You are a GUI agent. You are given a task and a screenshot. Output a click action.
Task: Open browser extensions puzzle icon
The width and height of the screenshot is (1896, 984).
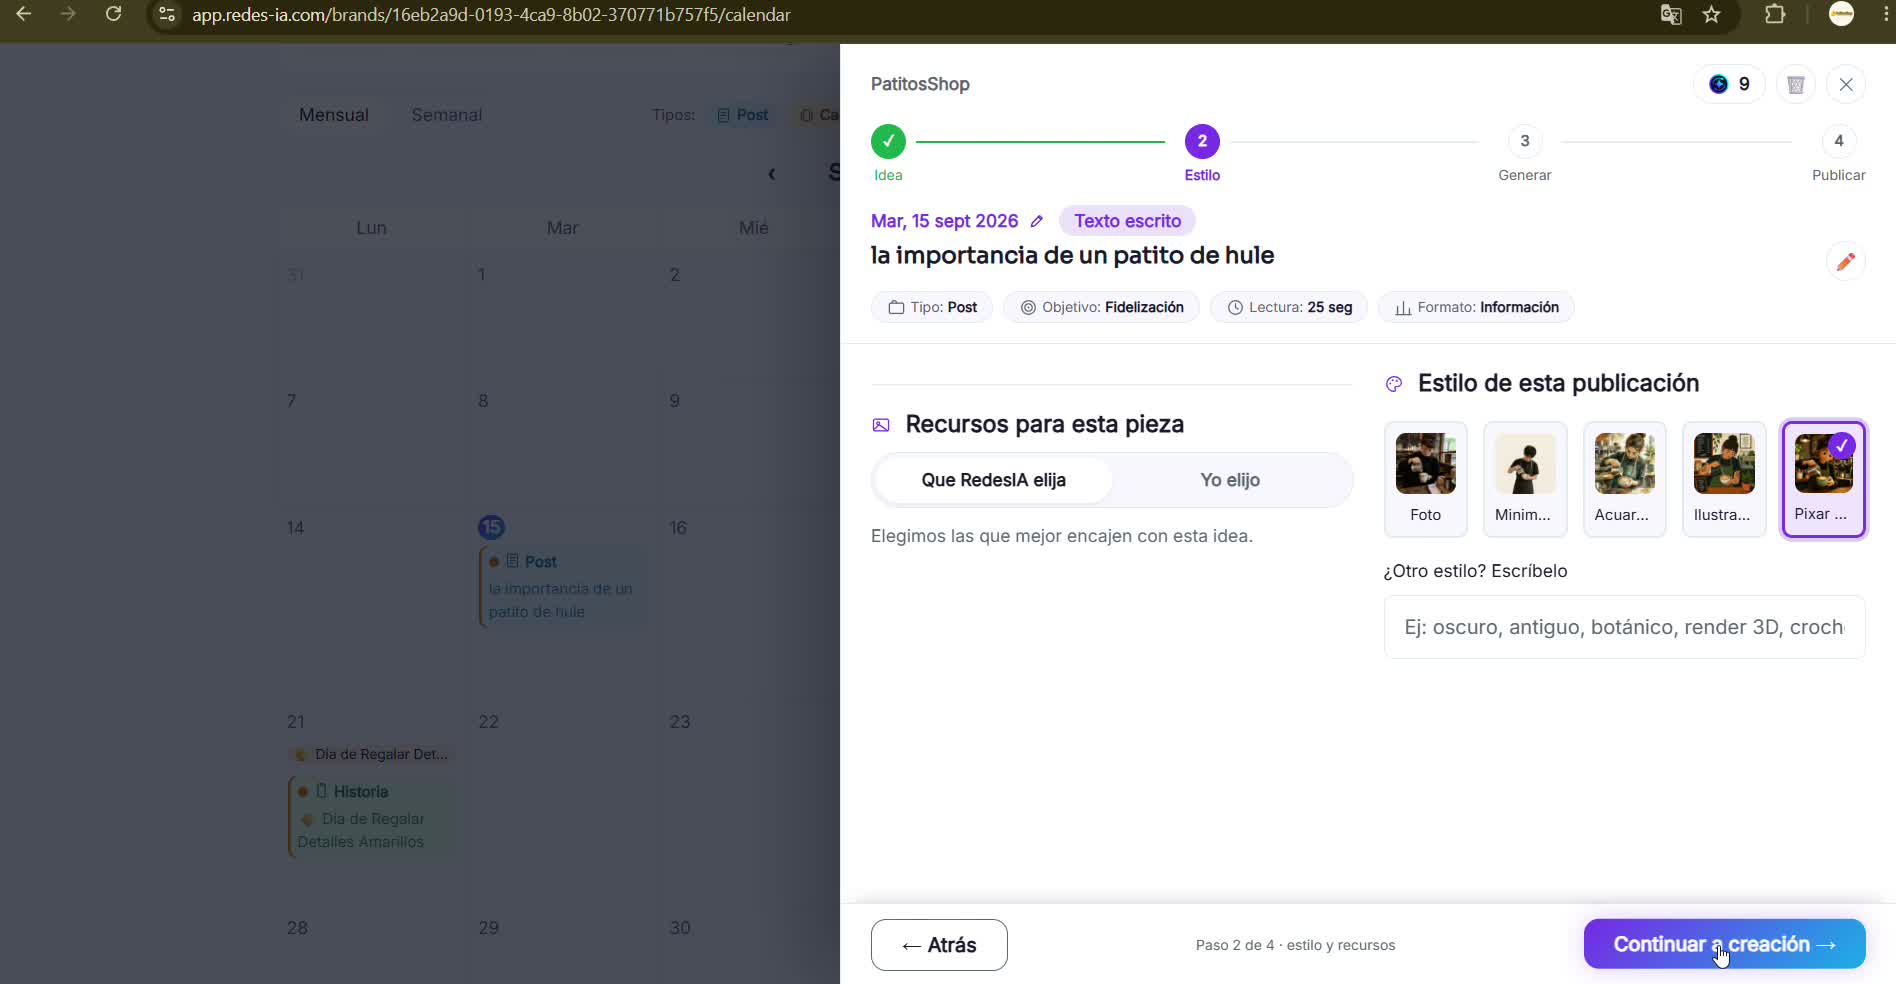click(1775, 14)
